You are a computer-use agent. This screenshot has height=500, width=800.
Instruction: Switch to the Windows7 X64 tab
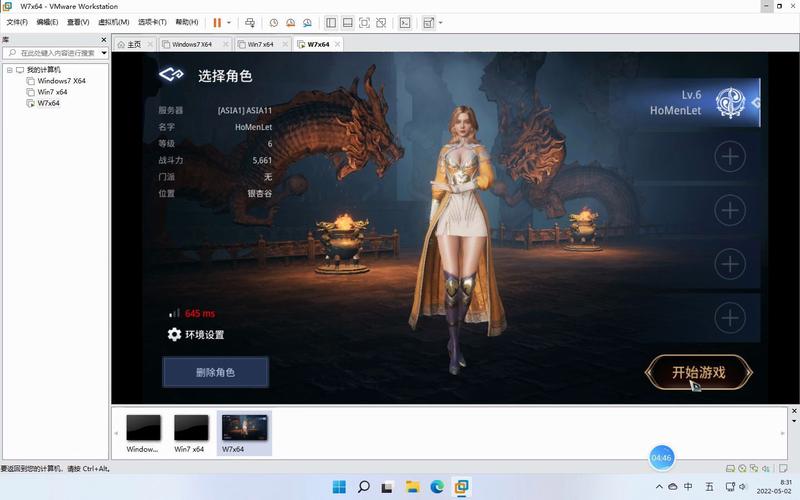click(191, 44)
